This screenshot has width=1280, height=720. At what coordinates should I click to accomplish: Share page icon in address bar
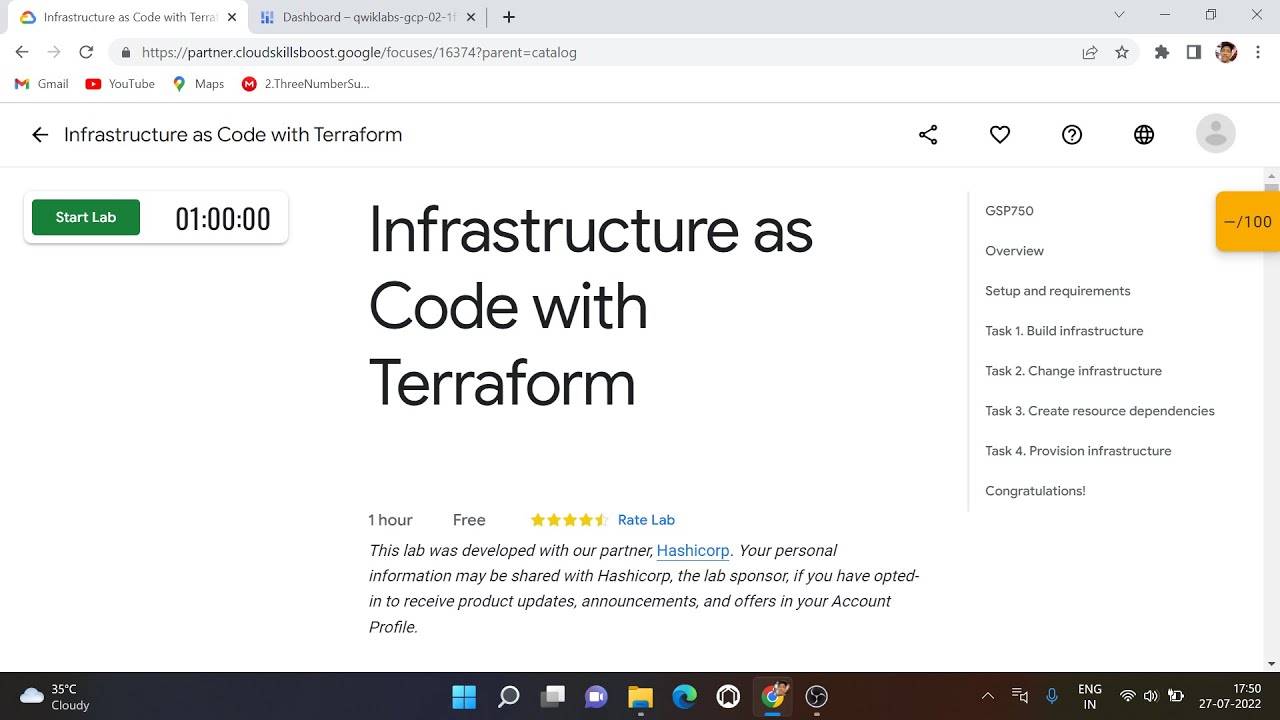pyautogui.click(x=1090, y=52)
